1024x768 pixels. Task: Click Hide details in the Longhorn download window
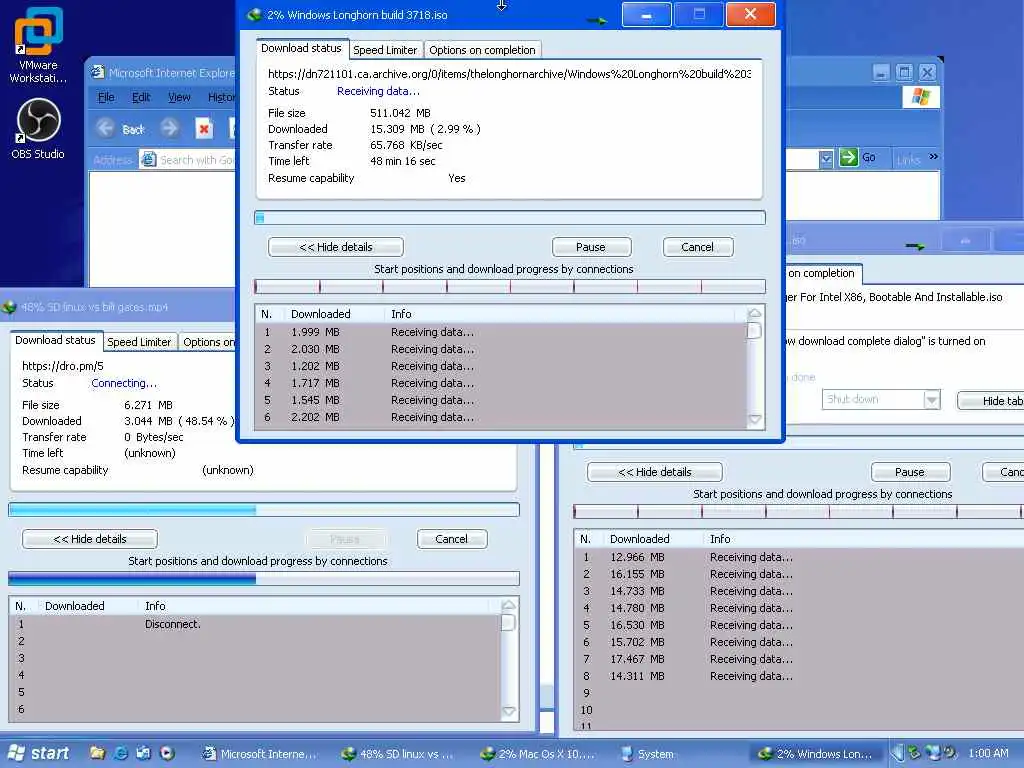(x=336, y=247)
